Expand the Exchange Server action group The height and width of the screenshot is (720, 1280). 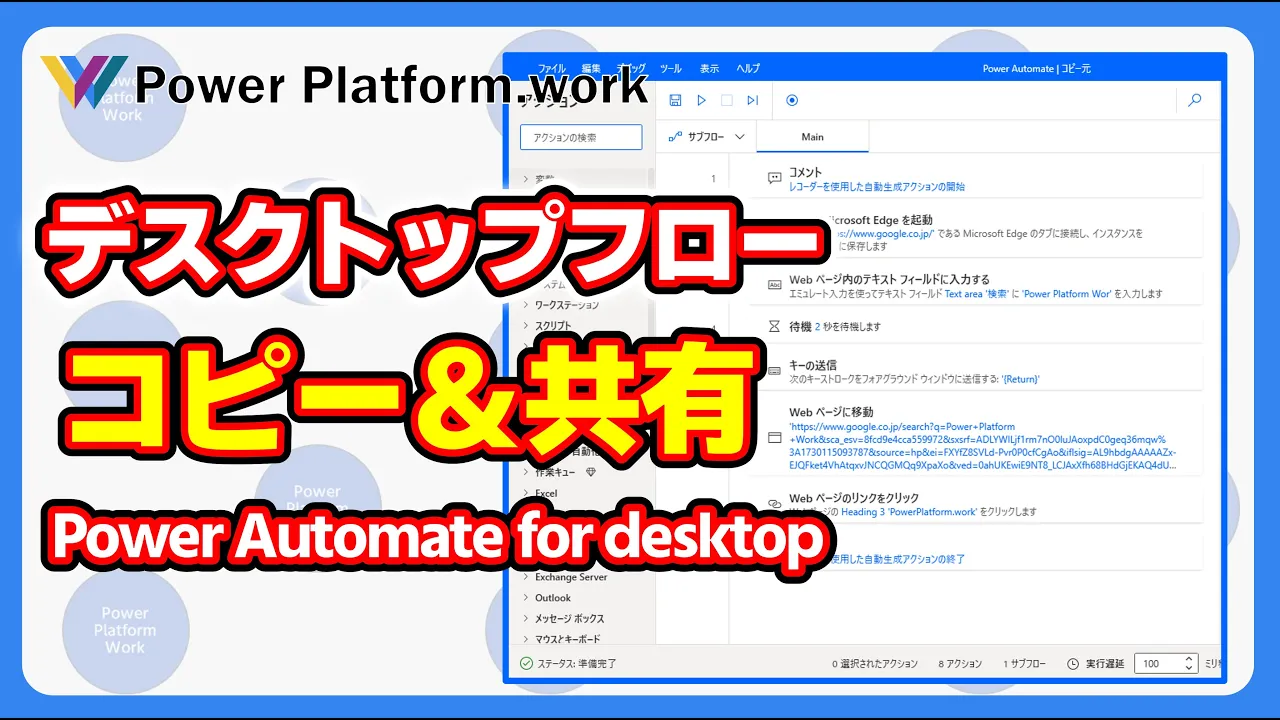pyautogui.click(x=525, y=577)
